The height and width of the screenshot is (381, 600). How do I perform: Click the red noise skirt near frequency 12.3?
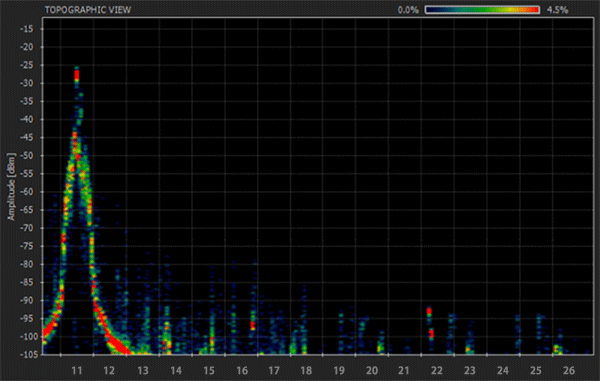coord(119,345)
